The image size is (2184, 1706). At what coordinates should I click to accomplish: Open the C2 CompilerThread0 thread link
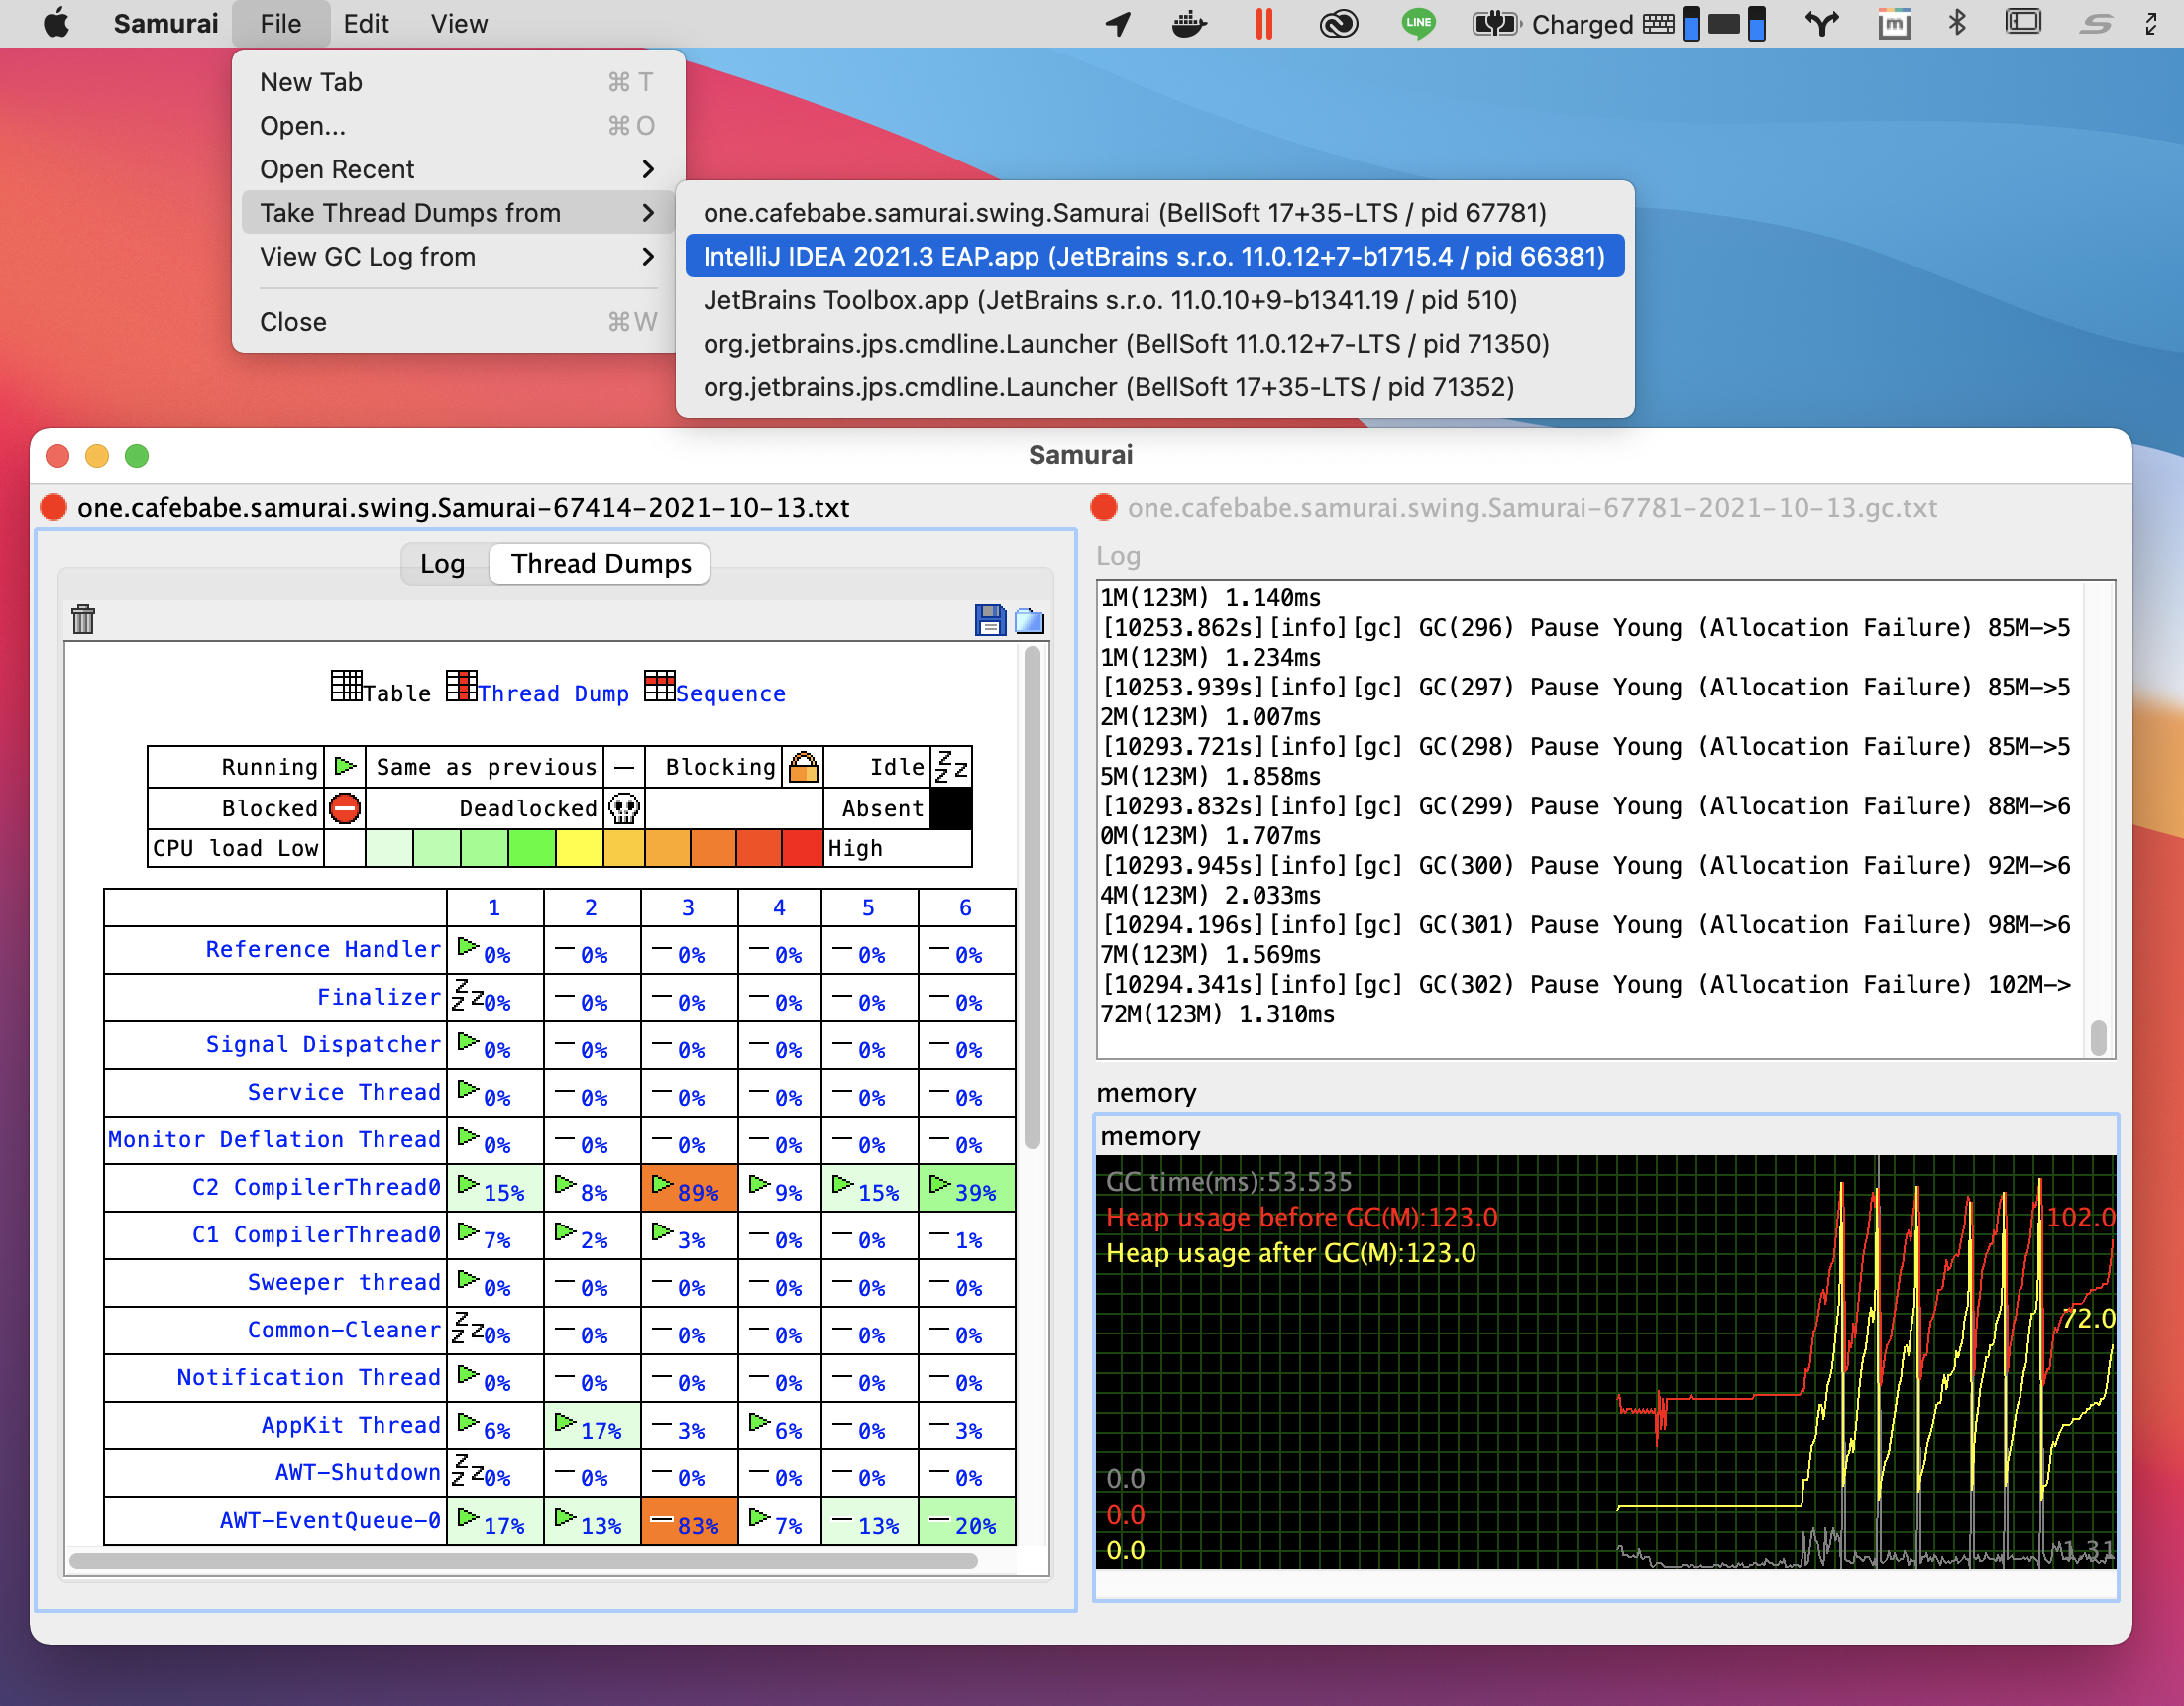tap(316, 1187)
